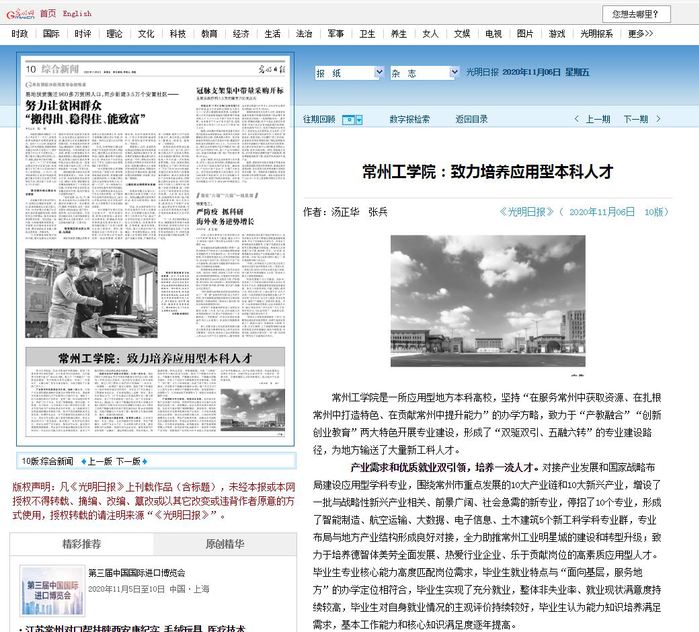699x632 pixels.
Task: Click the left arrow beside 上一期
Action: (x=578, y=119)
